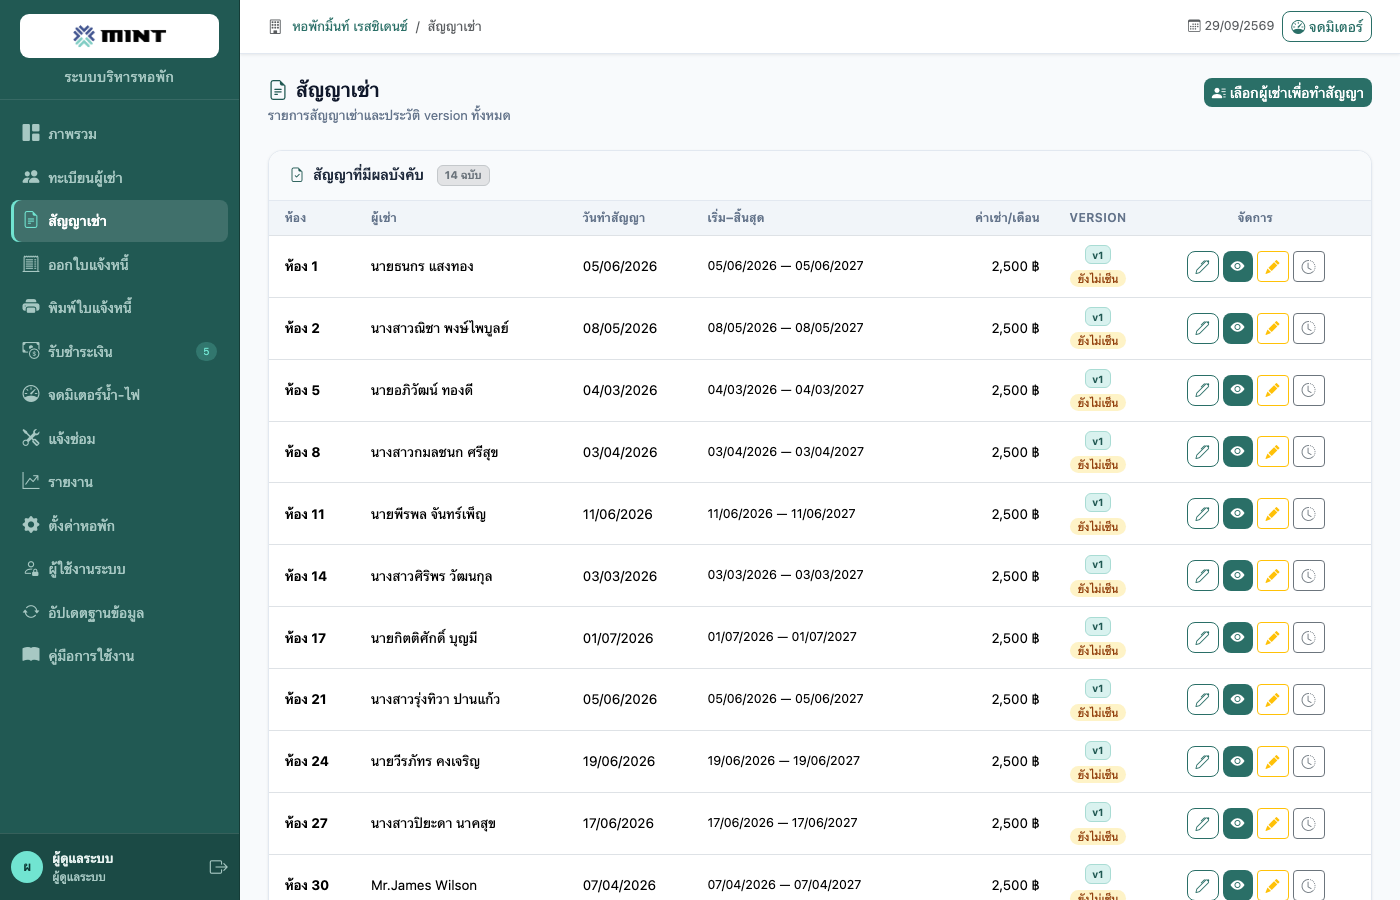Follow the หอพักมิ้นท์ เรสซิเดนซ์ breadcrumb link
This screenshot has height=900, width=1400.
(x=350, y=27)
